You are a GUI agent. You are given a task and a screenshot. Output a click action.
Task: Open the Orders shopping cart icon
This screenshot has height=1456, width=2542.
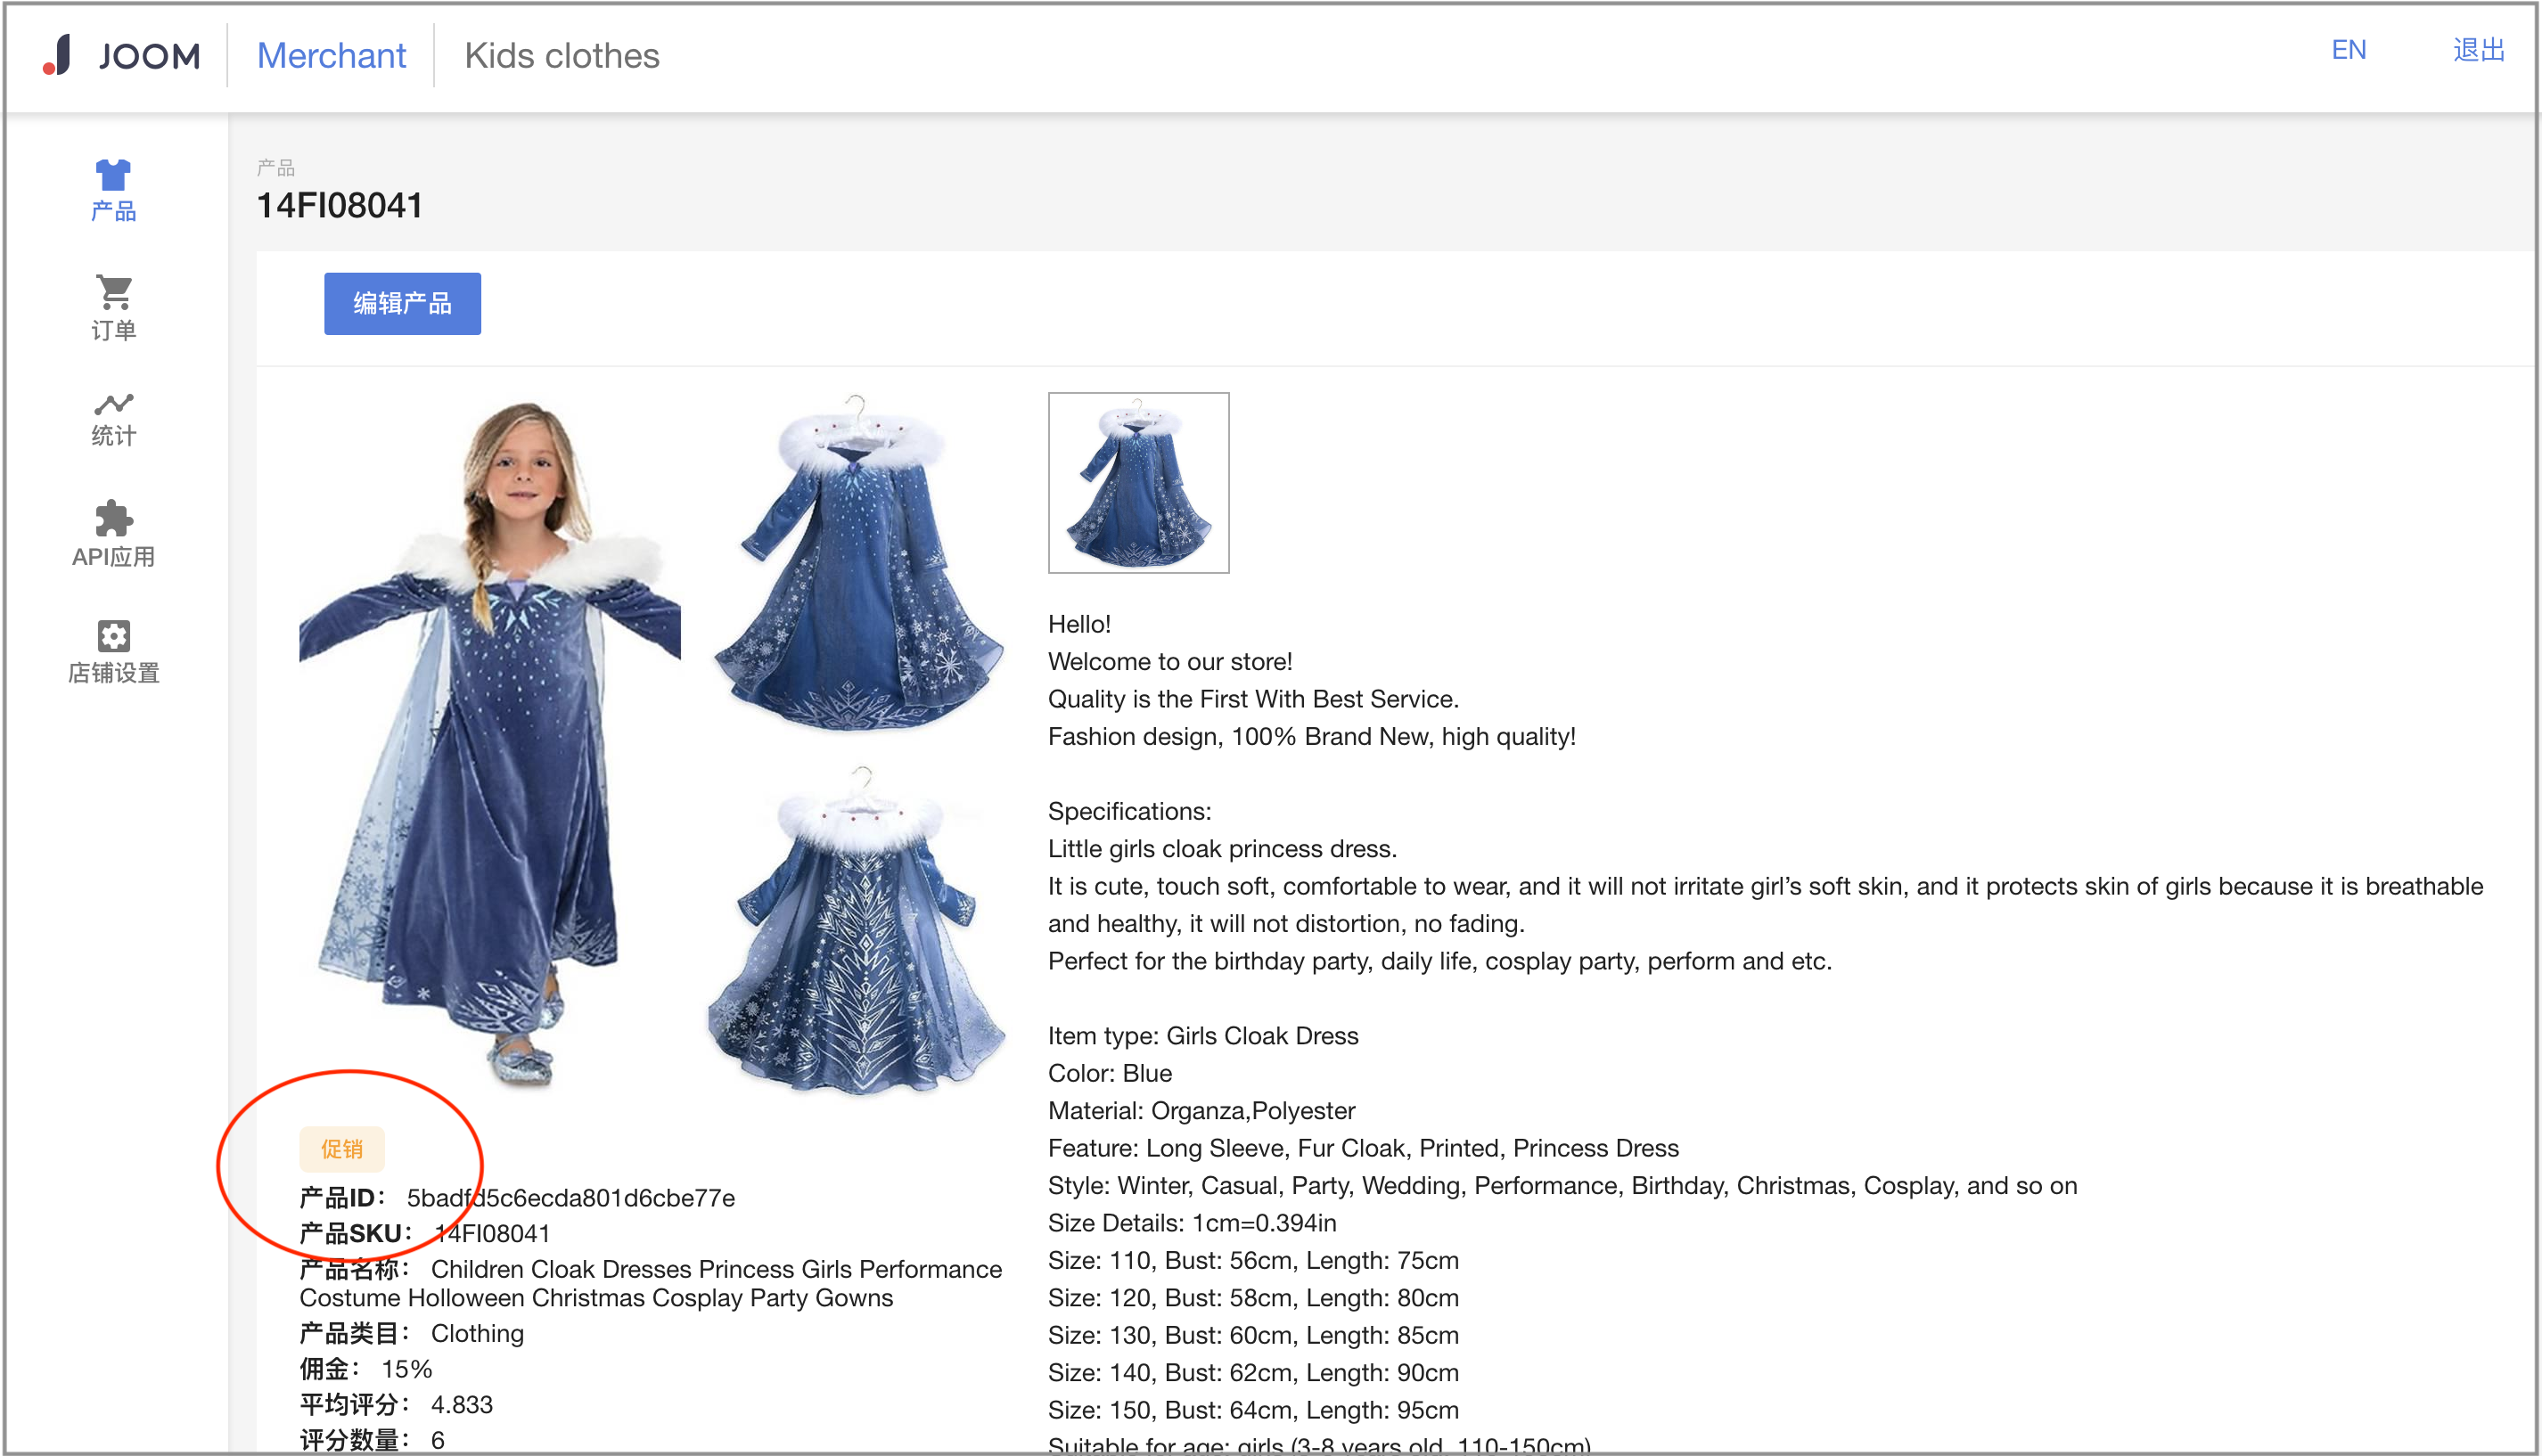113,292
